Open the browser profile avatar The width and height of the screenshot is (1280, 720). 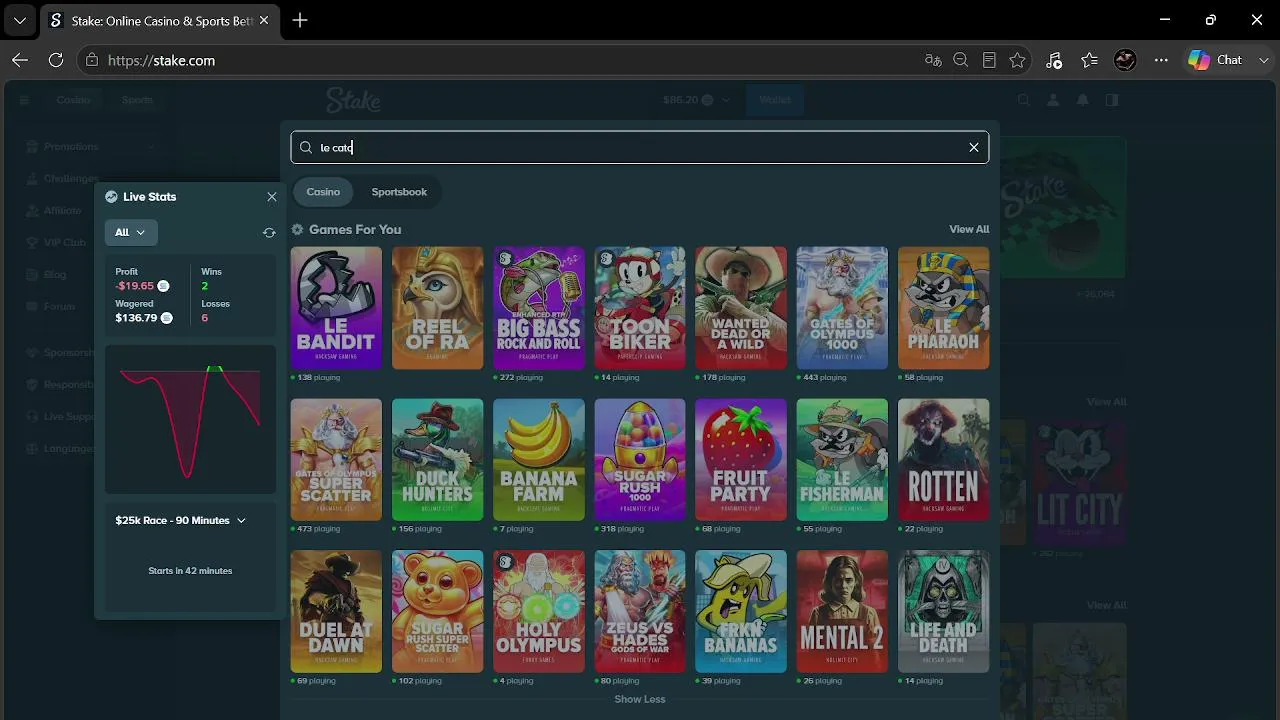click(1125, 60)
